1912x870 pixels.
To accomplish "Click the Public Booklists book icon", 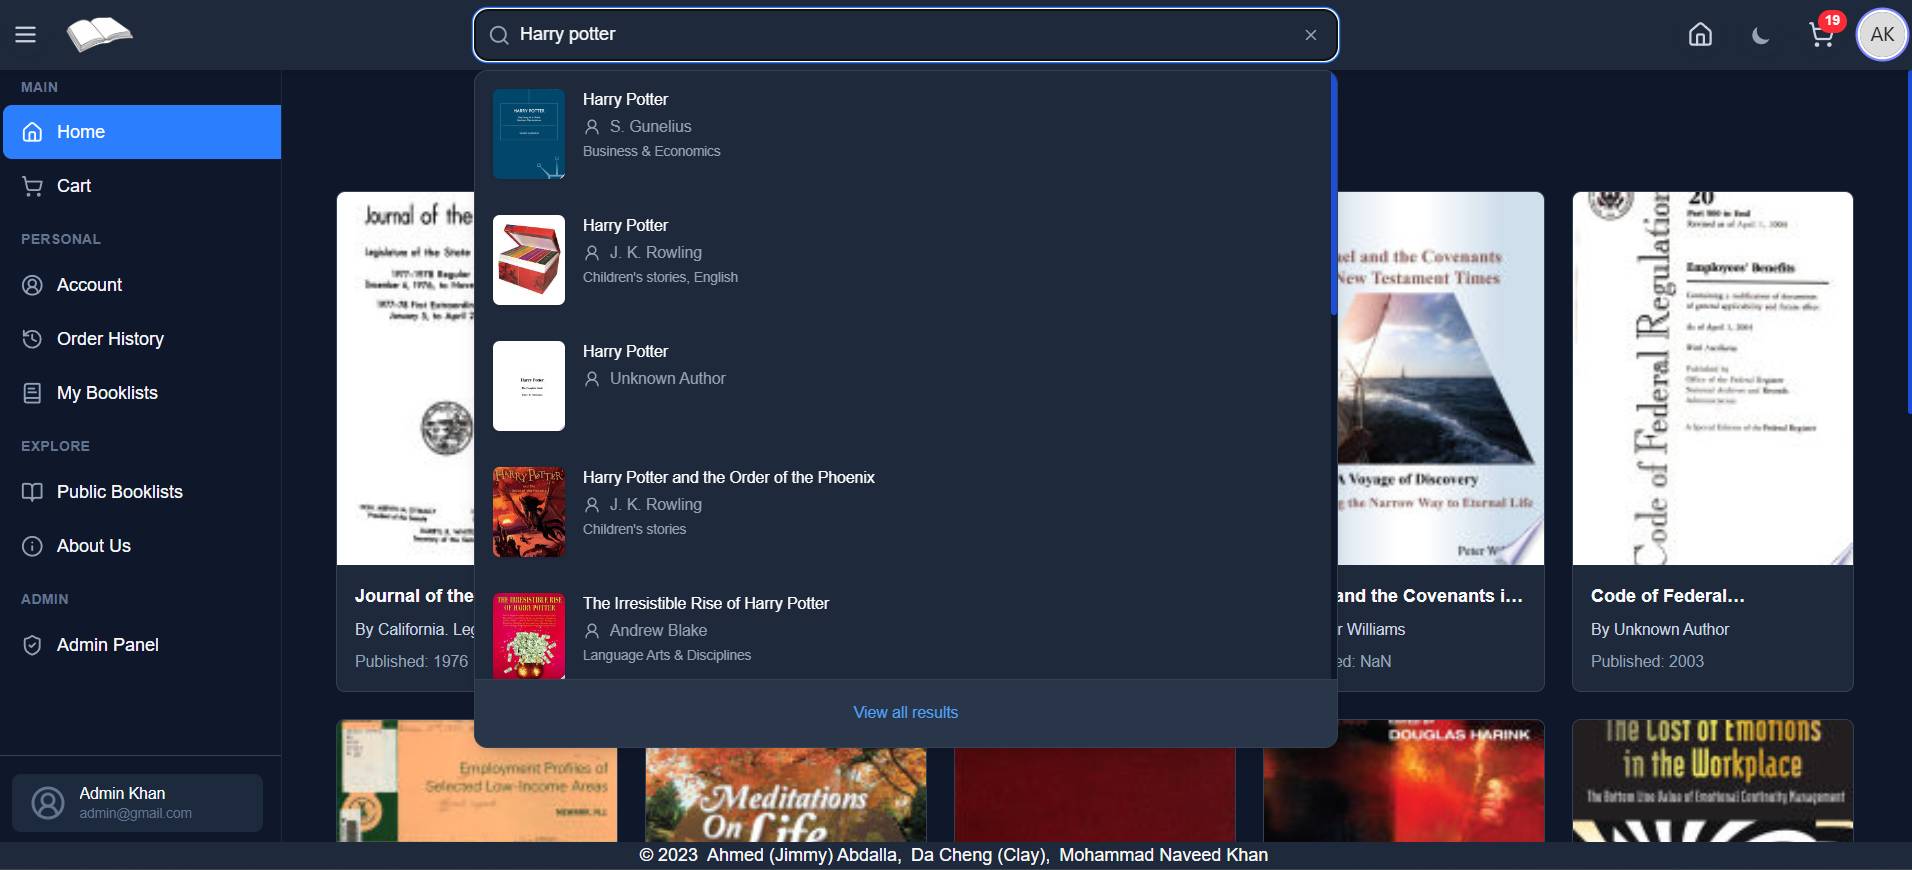I will tap(32, 492).
